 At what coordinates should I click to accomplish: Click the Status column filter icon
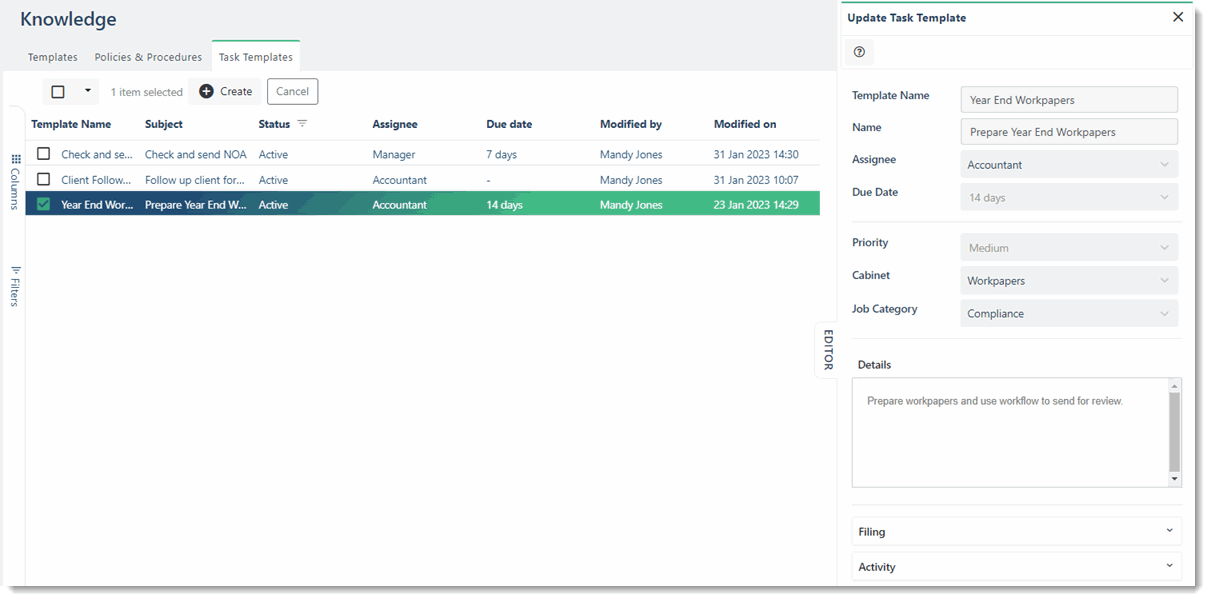(x=302, y=124)
